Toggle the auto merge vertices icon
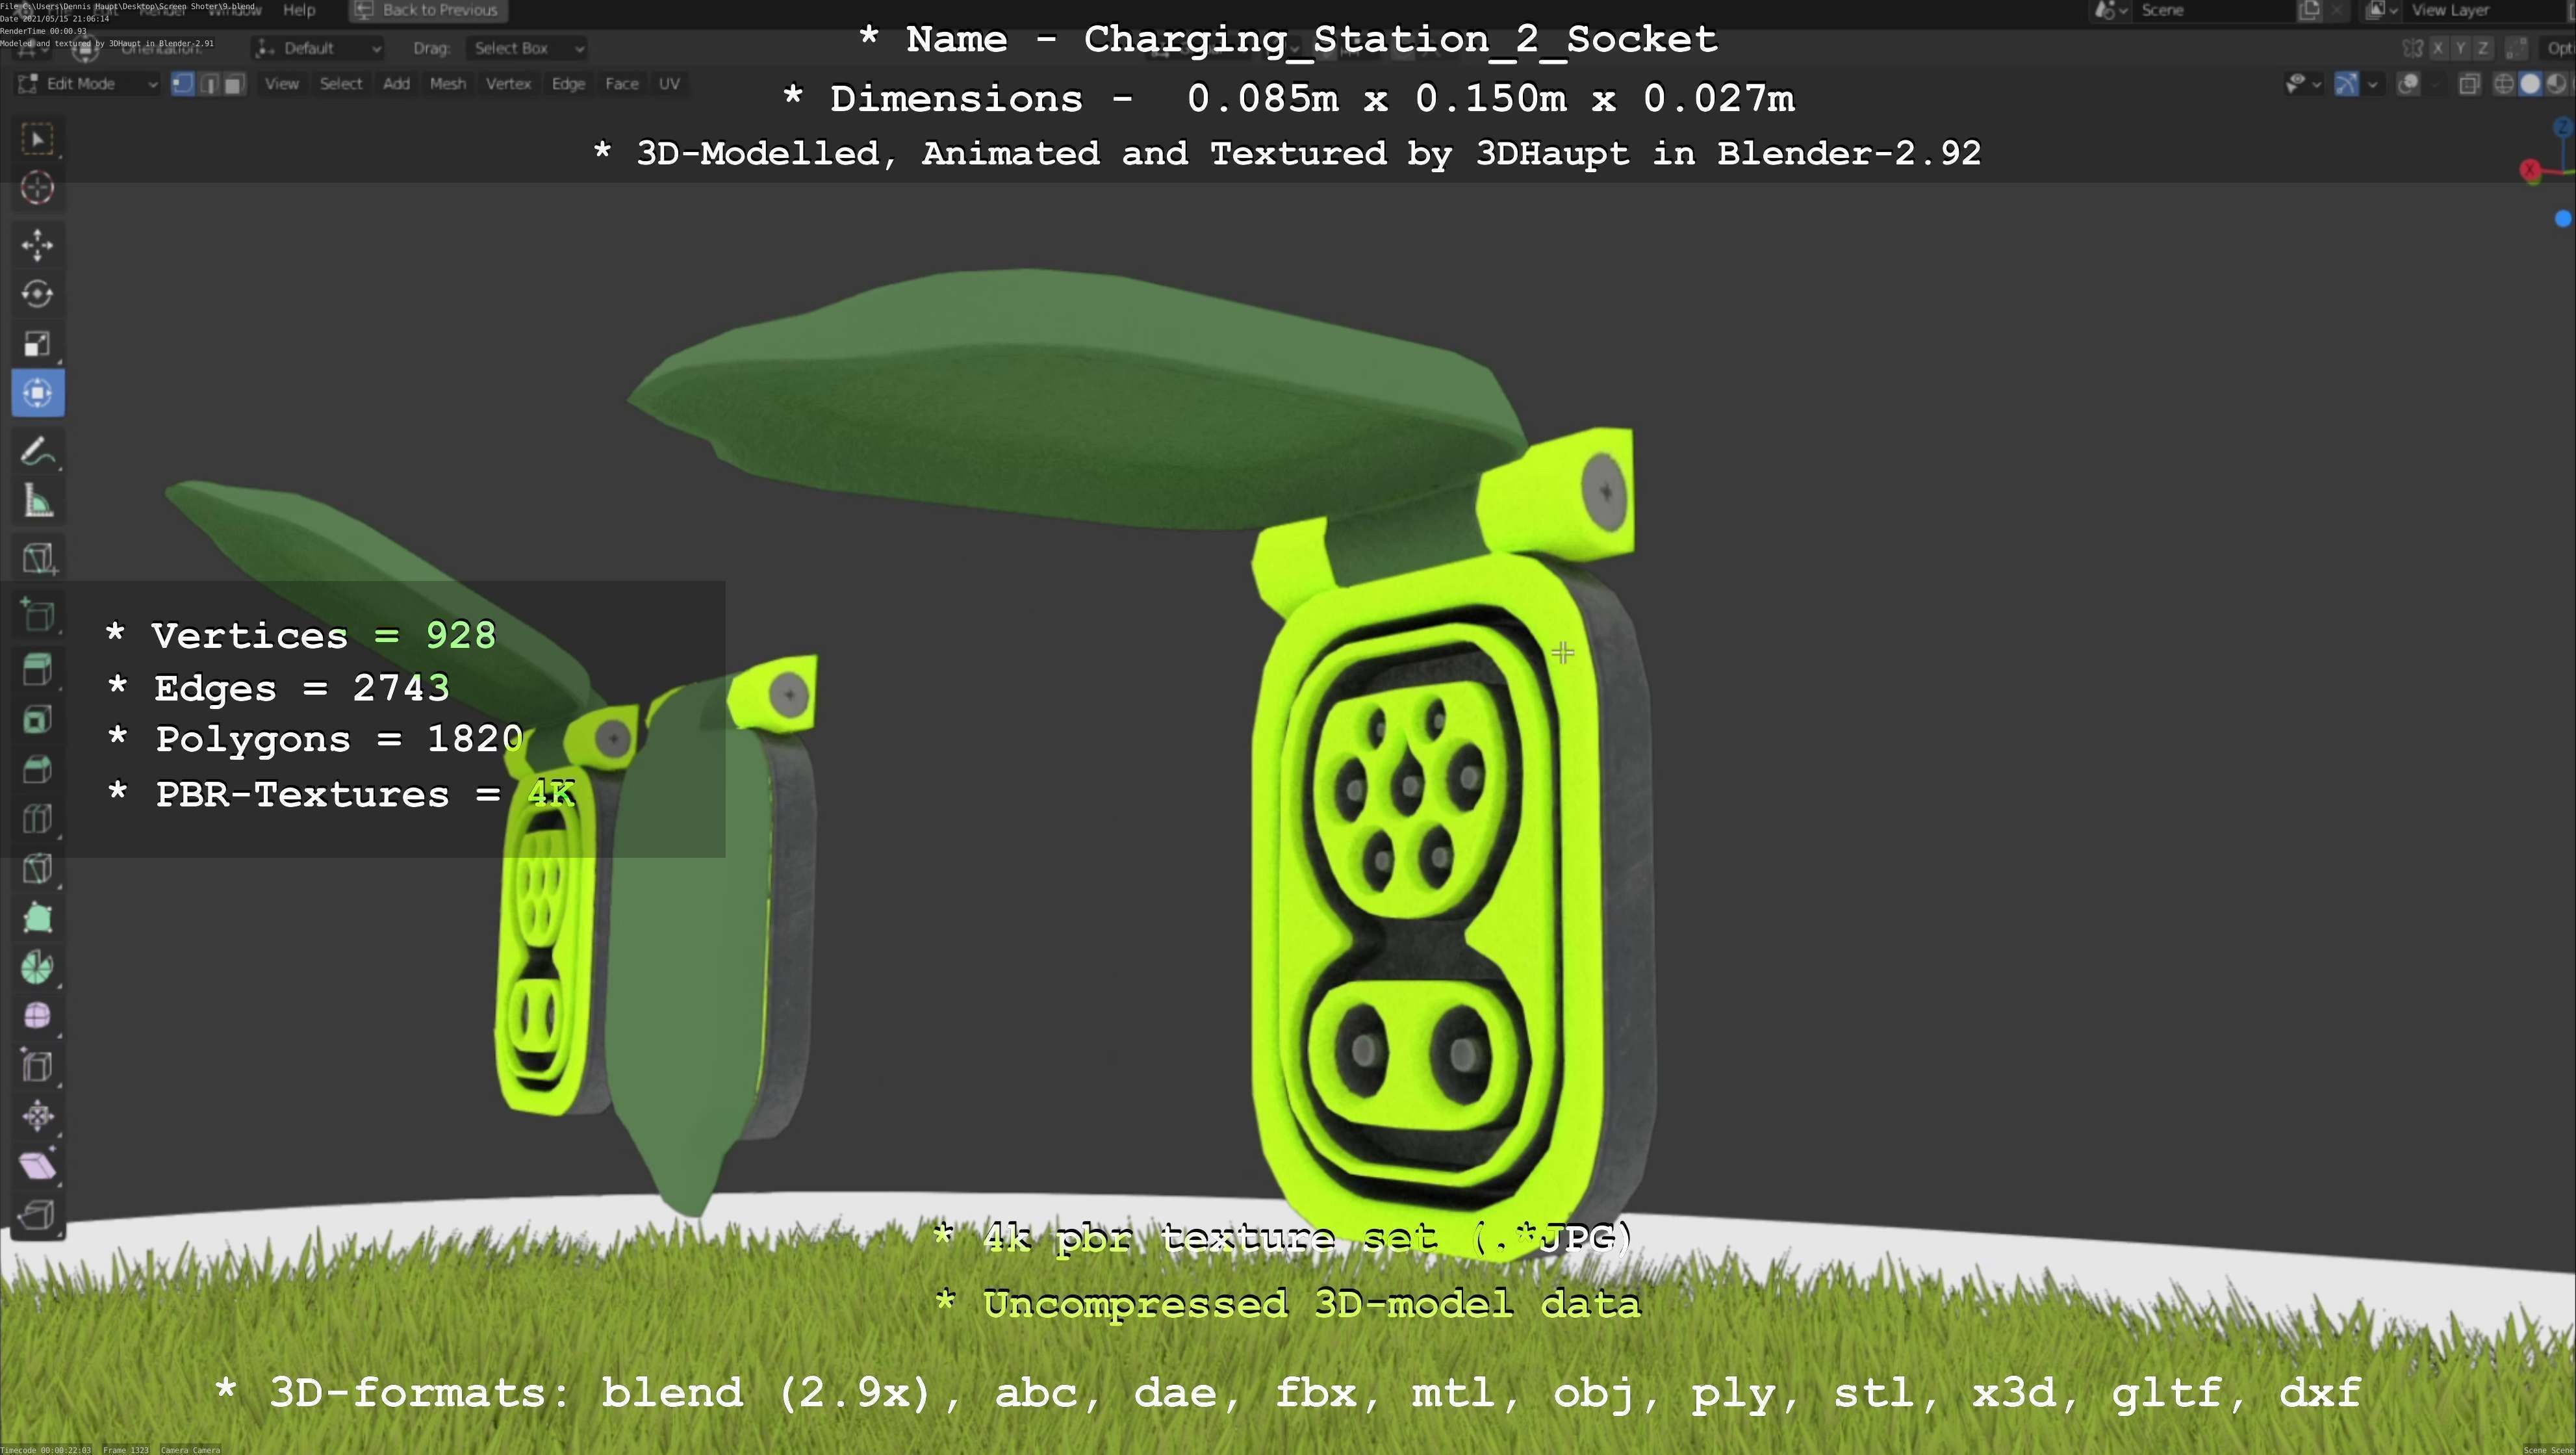This screenshot has width=2576, height=1455. [2517, 48]
